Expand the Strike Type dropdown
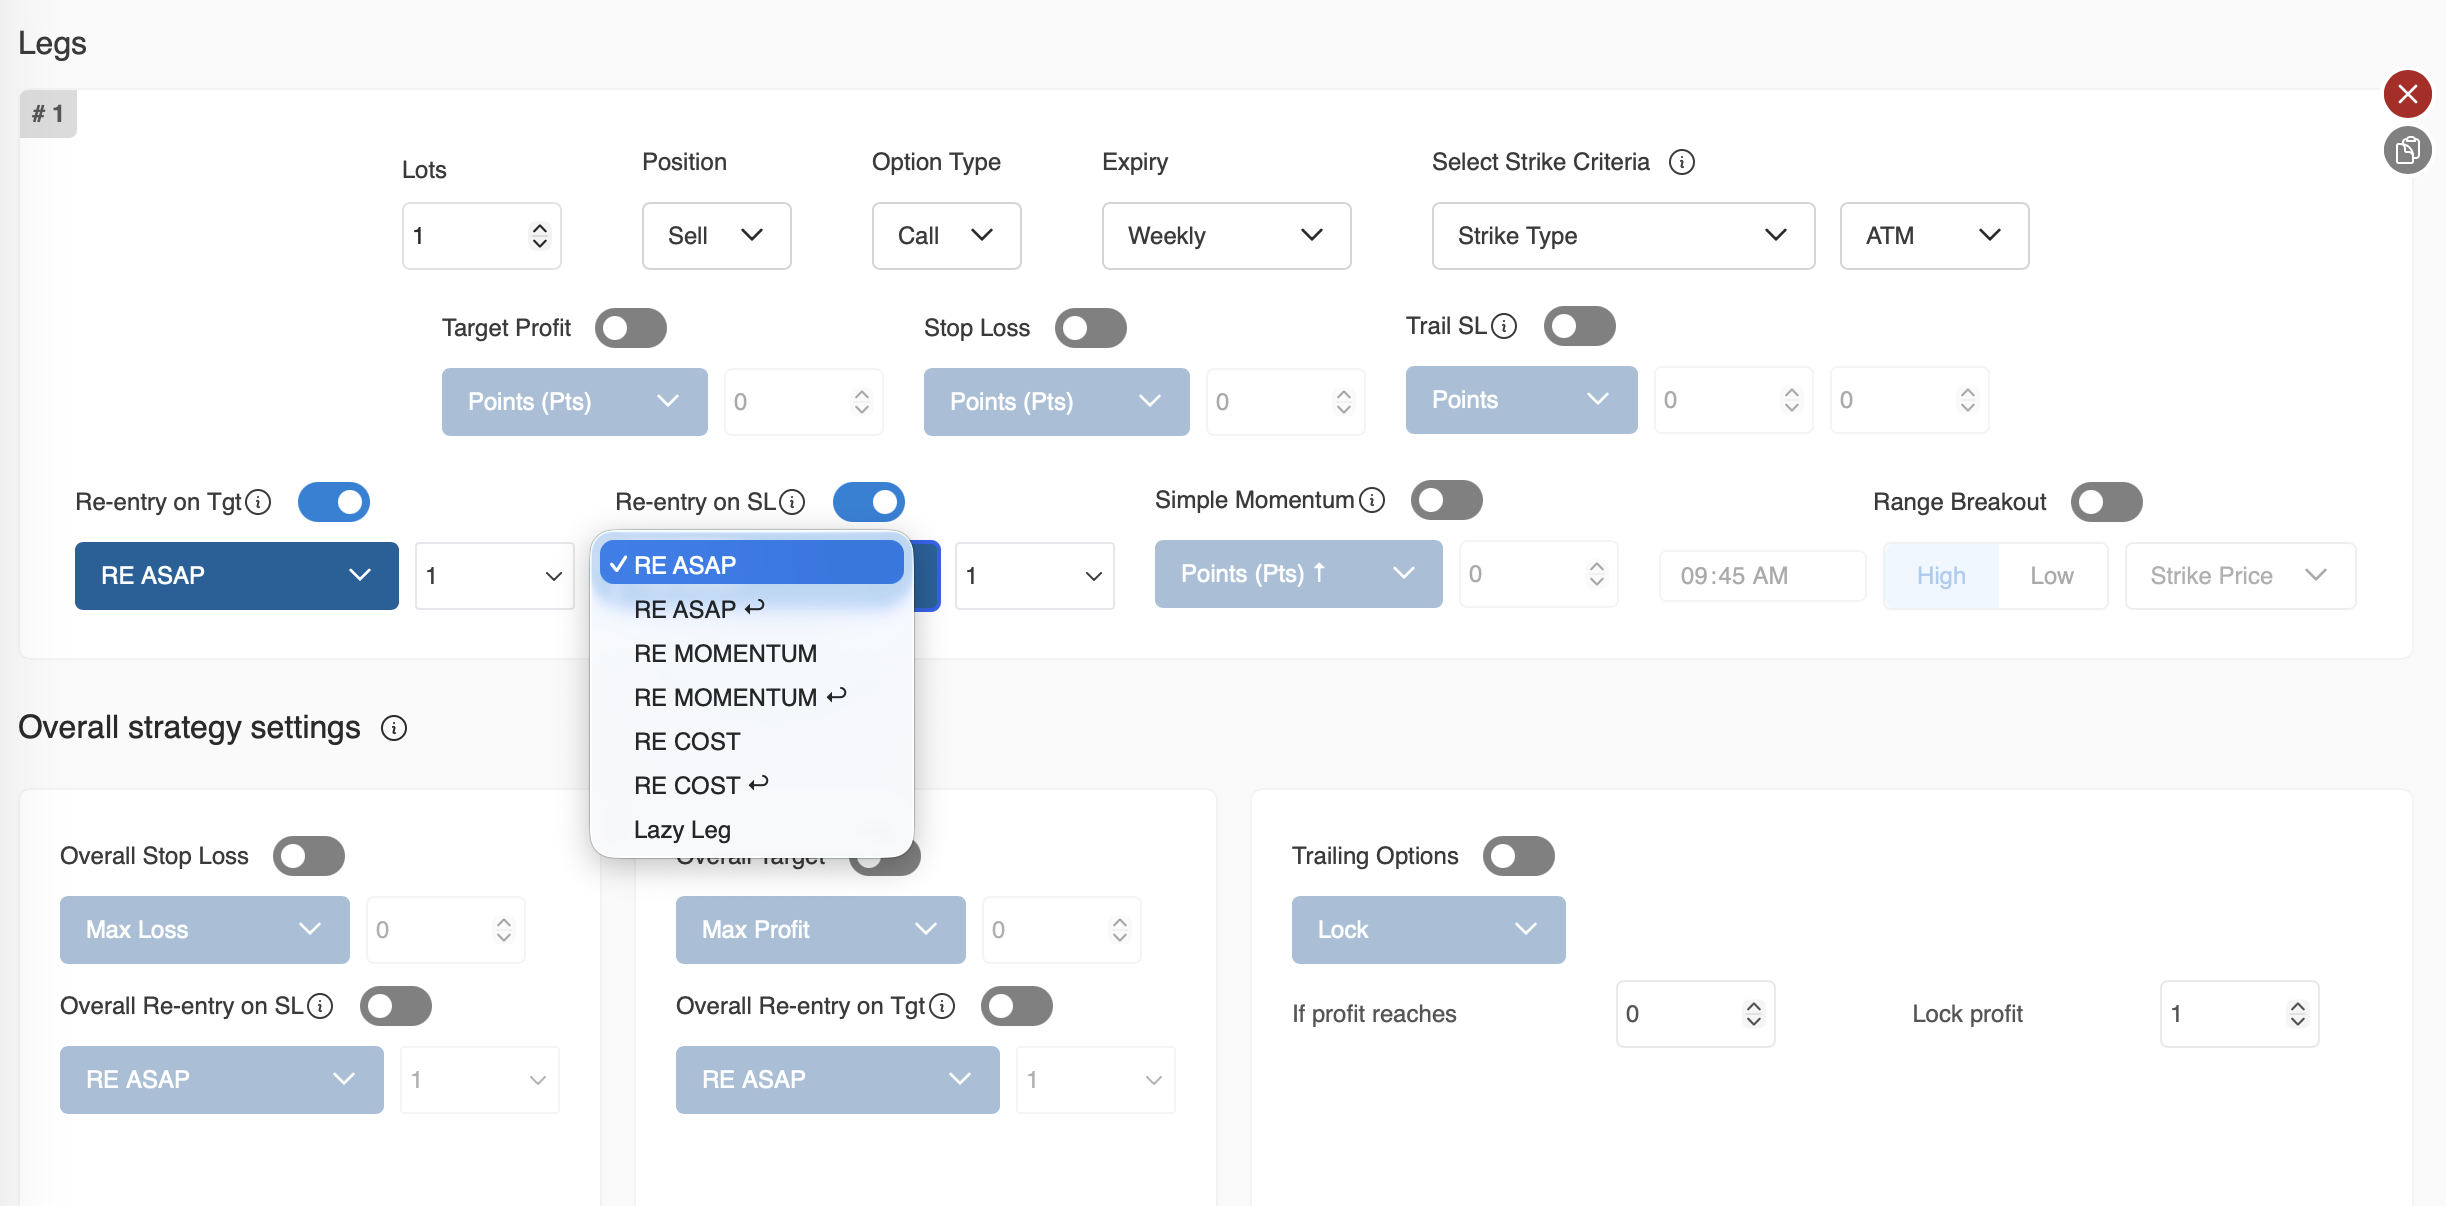This screenshot has height=1206, width=2446. click(1622, 236)
